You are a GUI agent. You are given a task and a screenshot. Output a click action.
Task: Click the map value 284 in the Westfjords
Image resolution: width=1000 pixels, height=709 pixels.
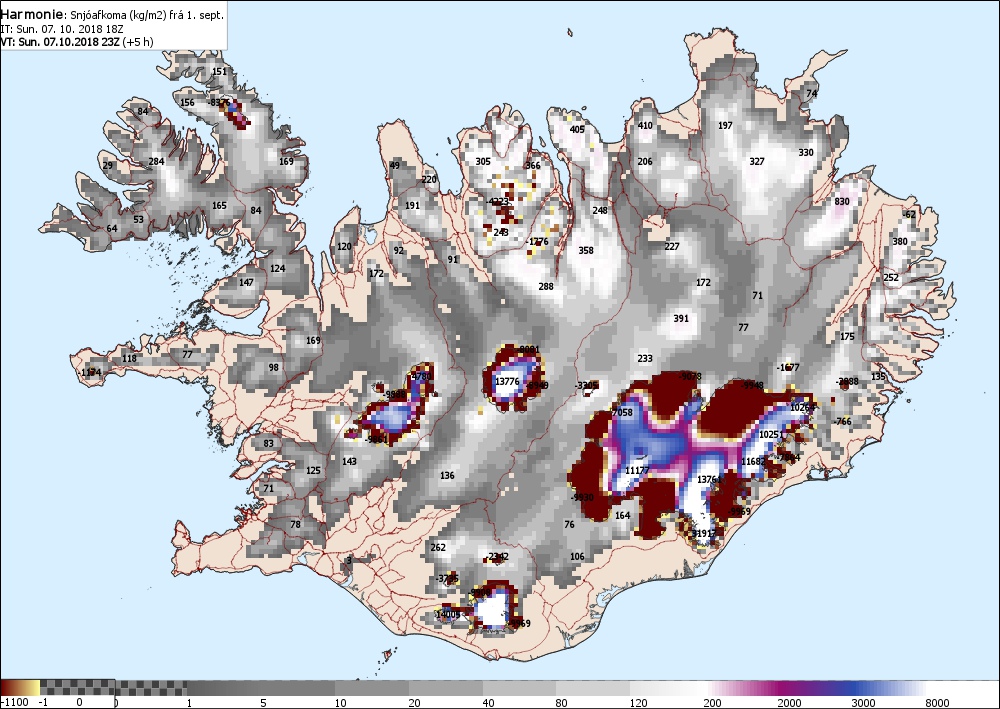[157, 161]
